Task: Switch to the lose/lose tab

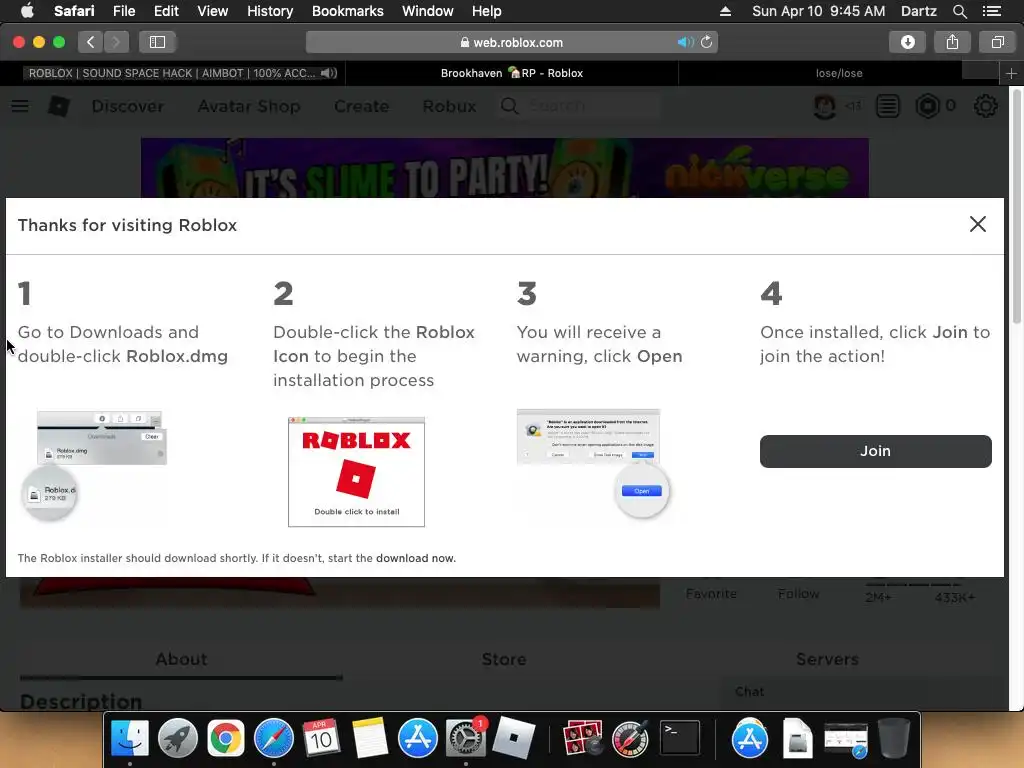Action: point(839,73)
